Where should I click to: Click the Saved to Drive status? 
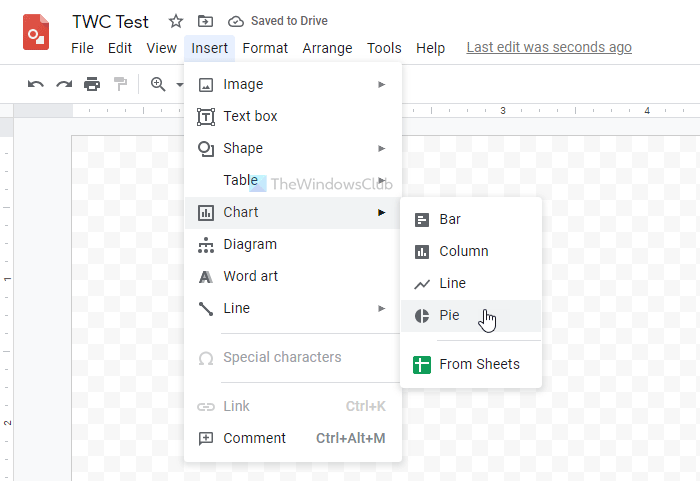tap(278, 21)
